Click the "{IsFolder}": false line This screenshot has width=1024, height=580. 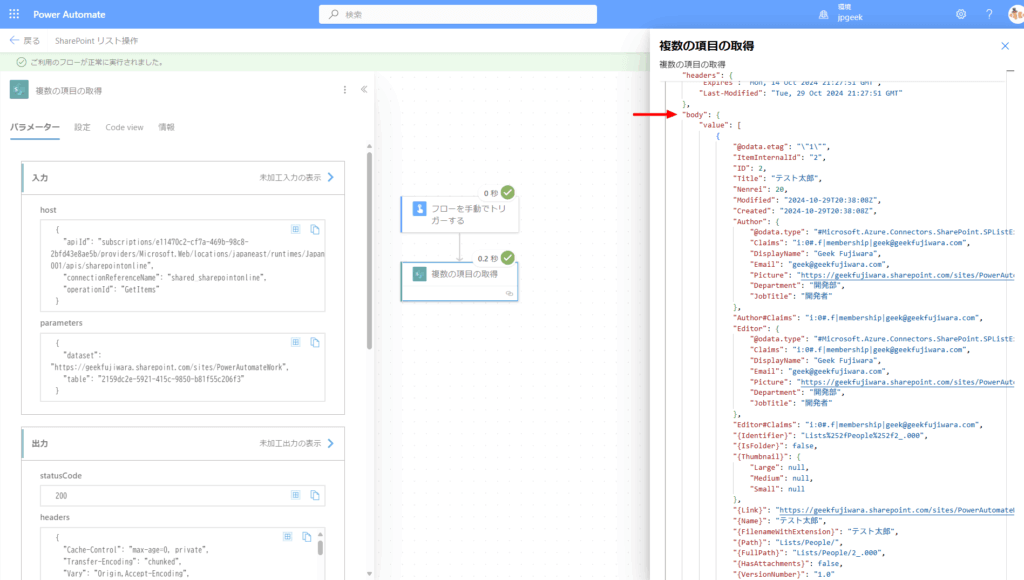(x=775, y=446)
